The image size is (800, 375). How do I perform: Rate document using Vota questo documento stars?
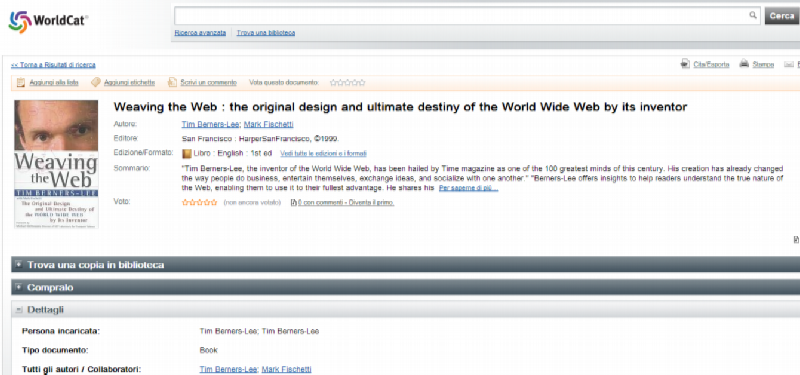[x=347, y=82]
